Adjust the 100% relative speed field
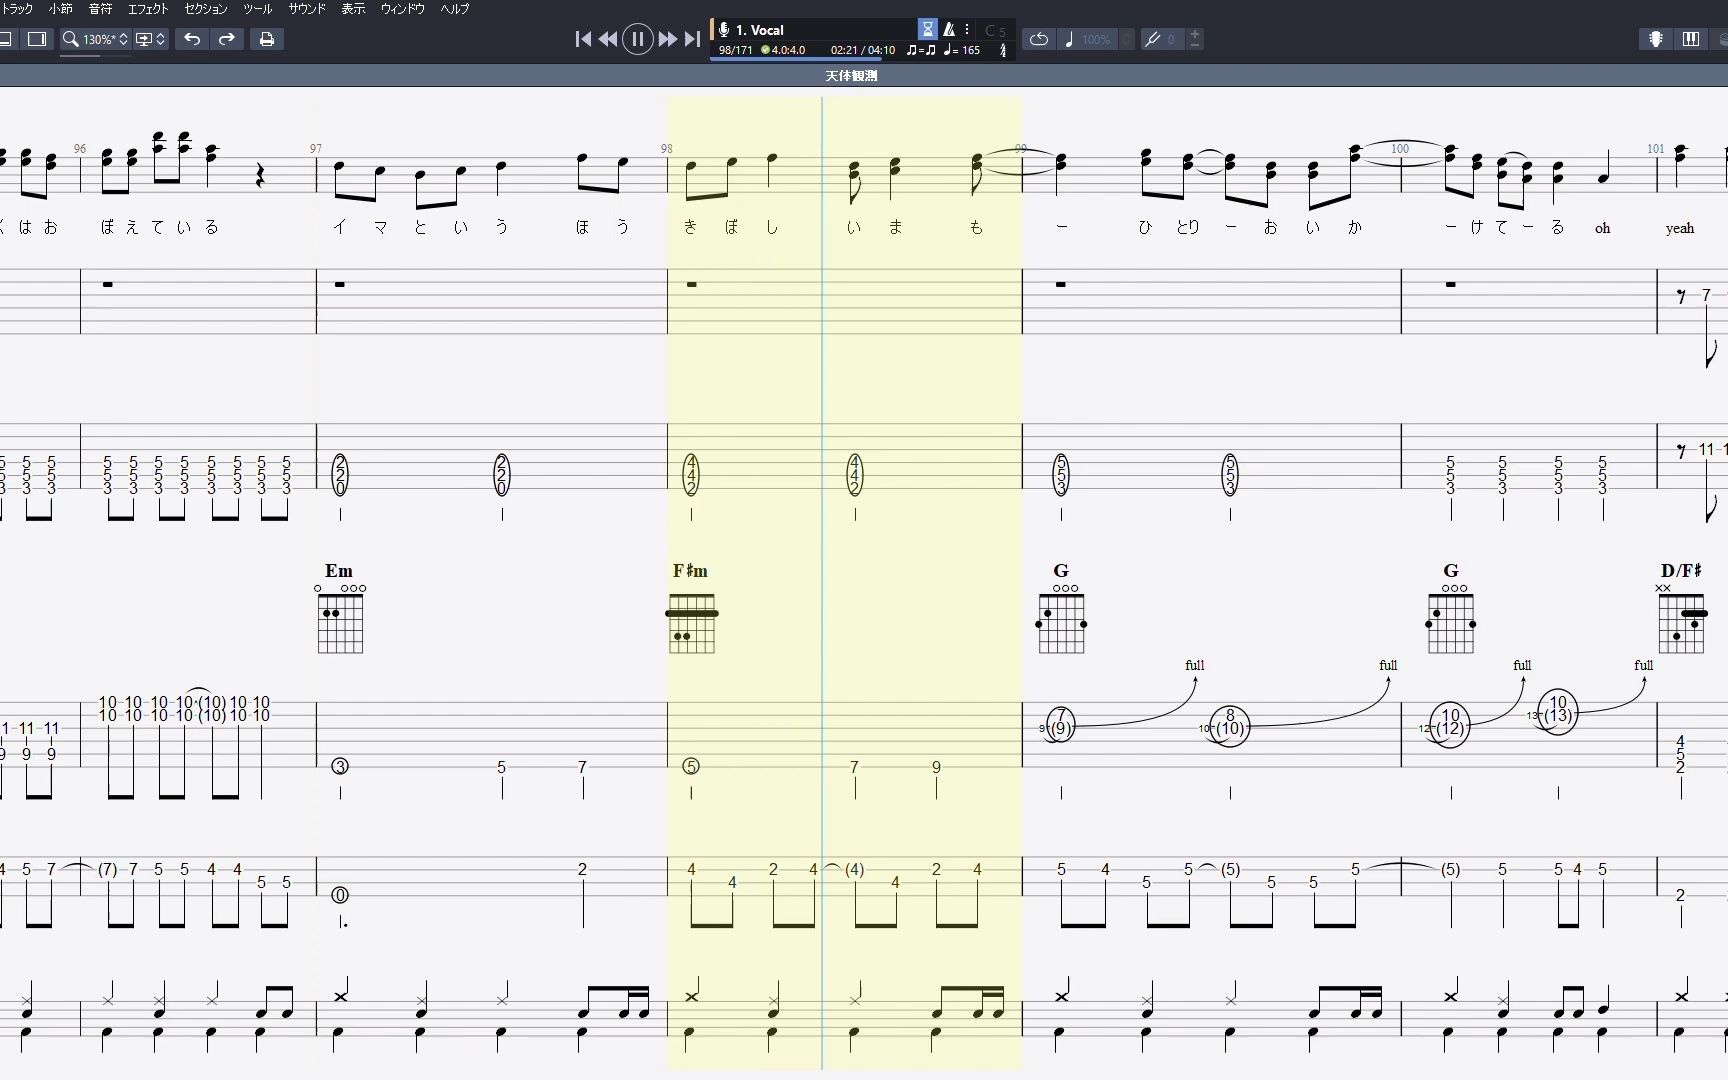This screenshot has height=1080, width=1728. click(x=1096, y=39)
